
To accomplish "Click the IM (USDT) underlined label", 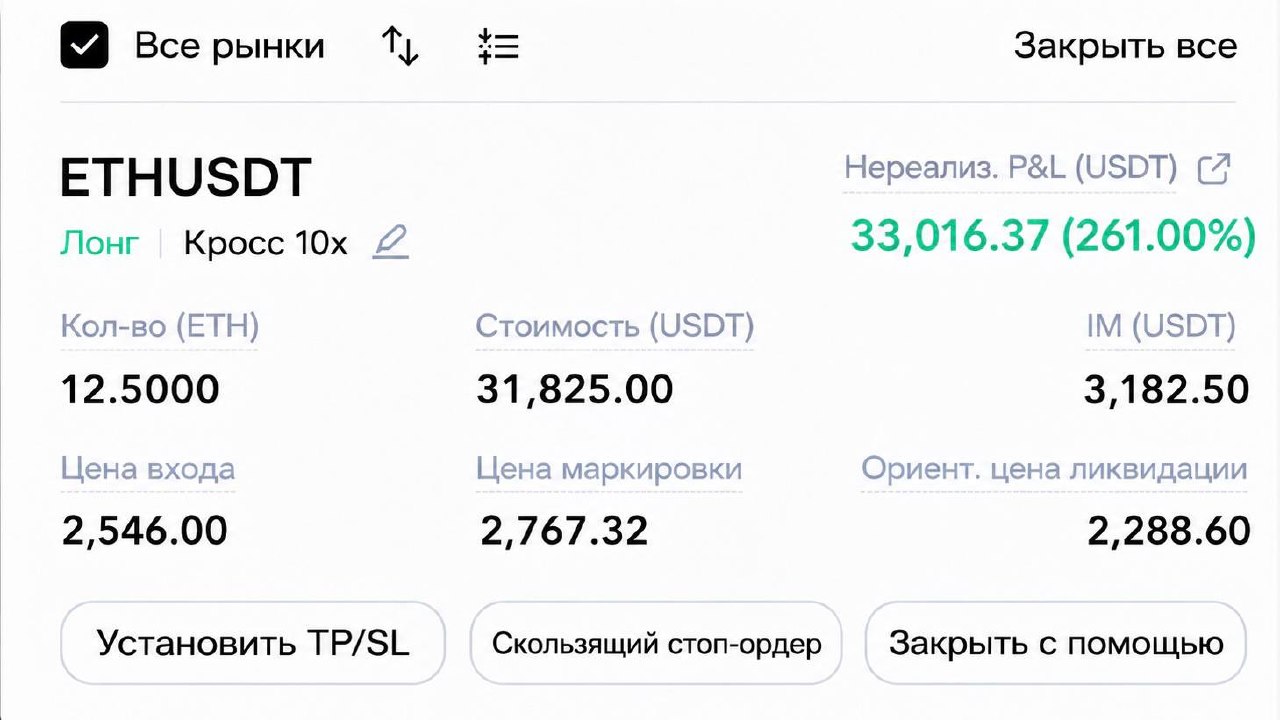I will tap(1161, 327).
